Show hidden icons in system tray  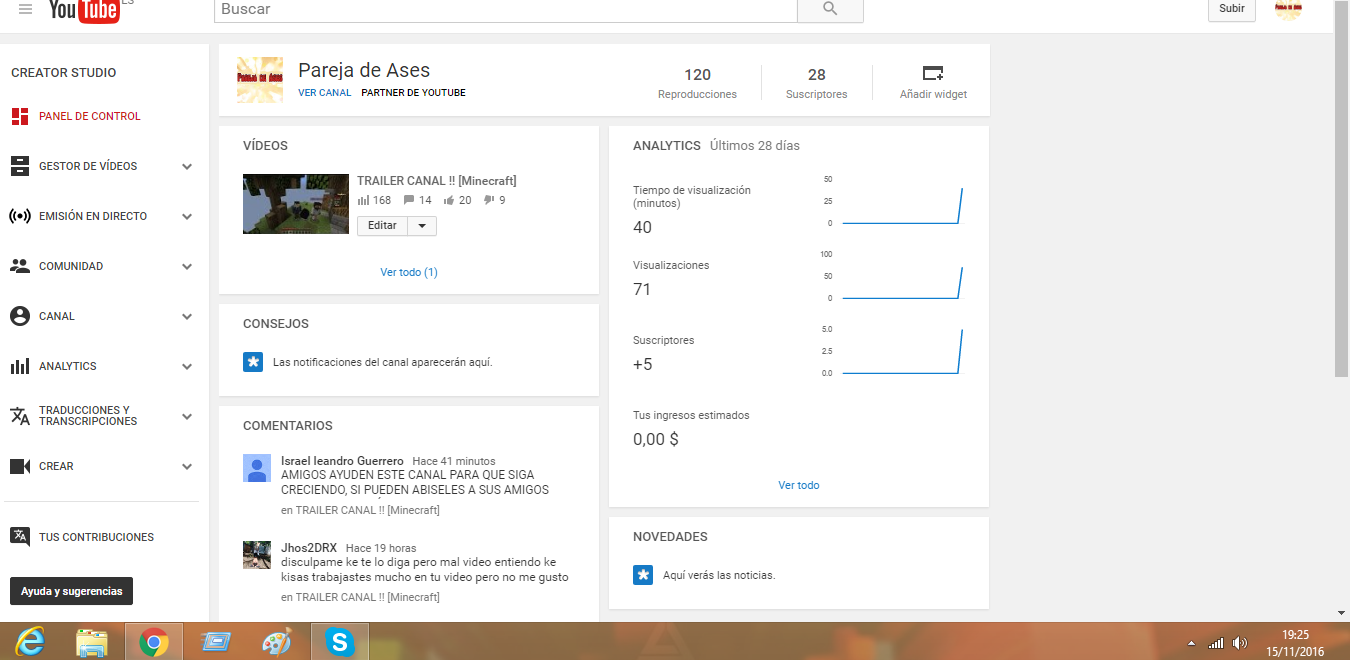pos(1191,643)
